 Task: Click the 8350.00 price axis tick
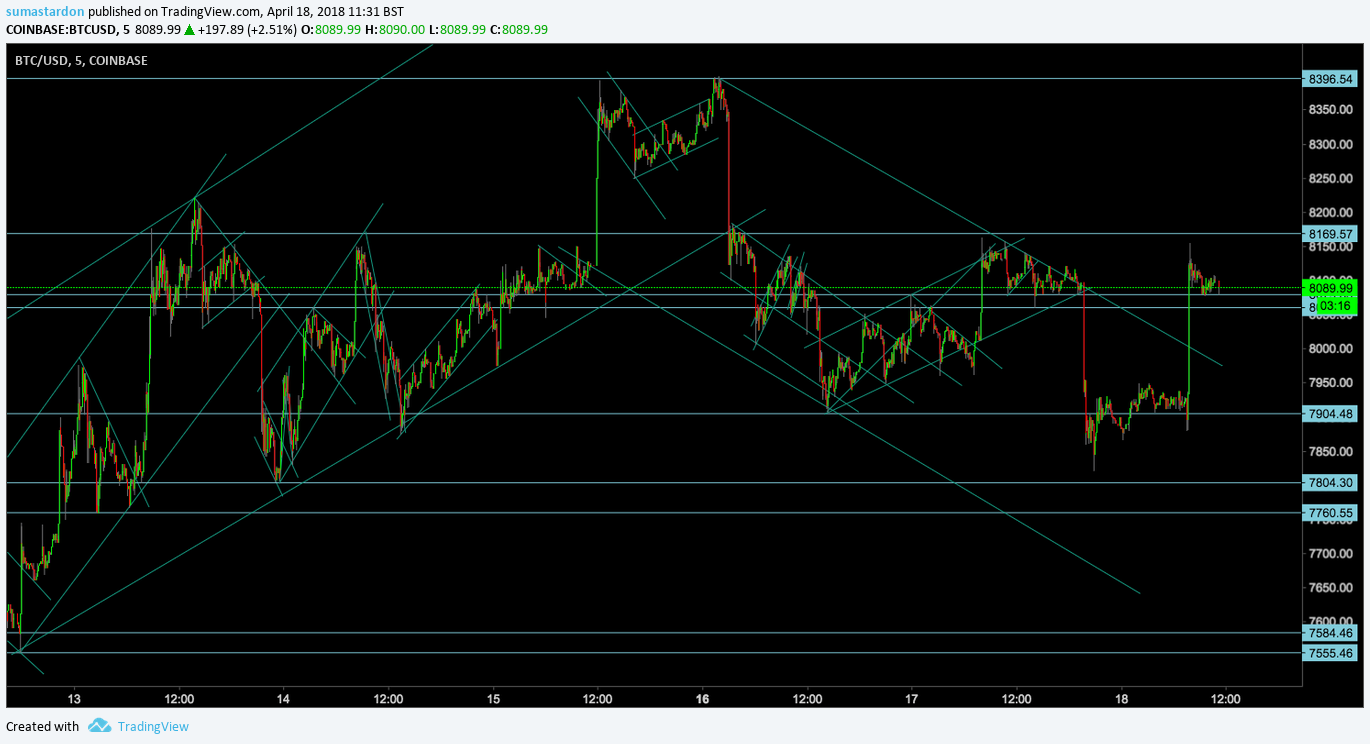pos(1330,109)
